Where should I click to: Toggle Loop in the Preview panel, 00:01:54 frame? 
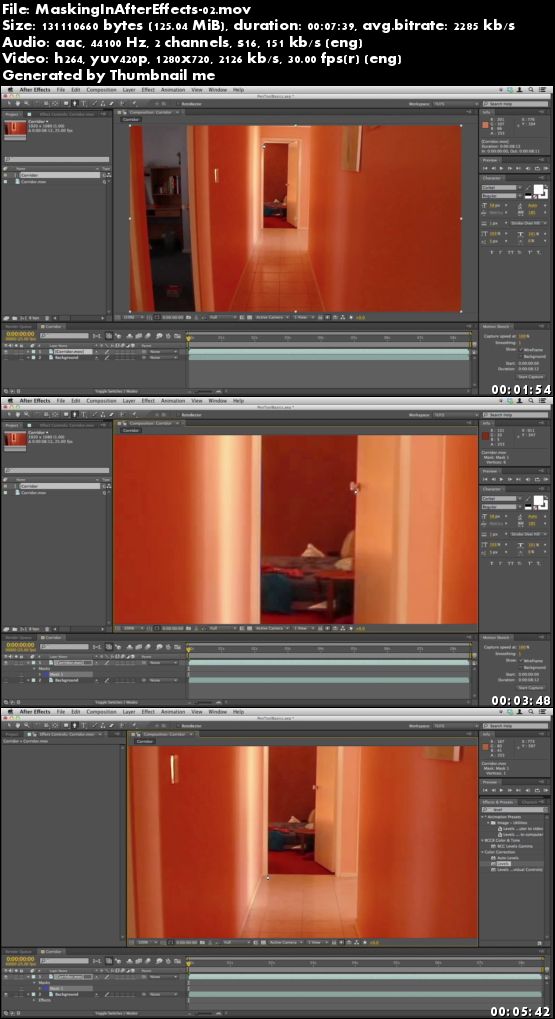[x=537, y=168]
